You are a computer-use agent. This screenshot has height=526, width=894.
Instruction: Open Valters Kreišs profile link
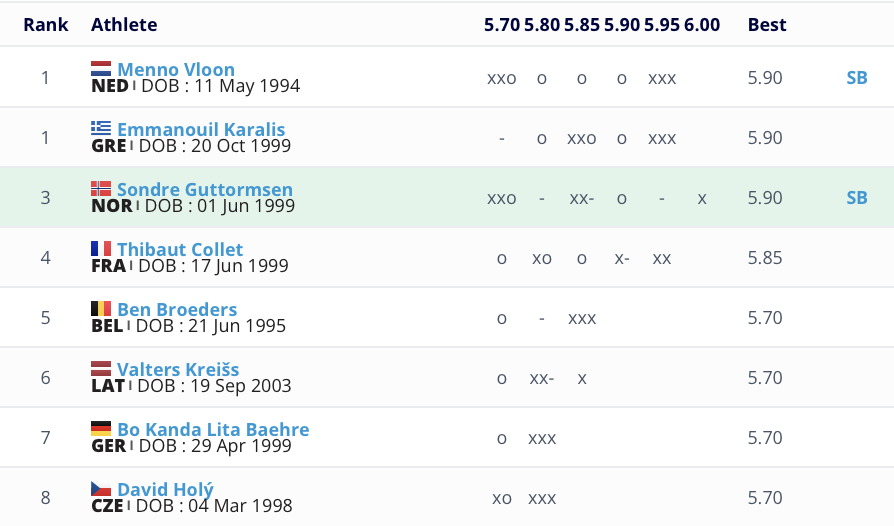click(178, 369)
